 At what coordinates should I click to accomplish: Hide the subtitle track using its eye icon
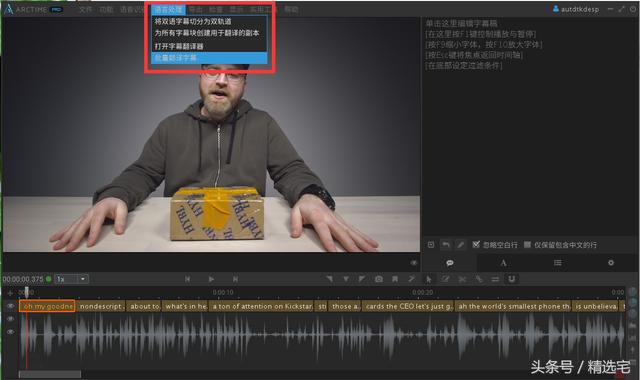point(11,306)
